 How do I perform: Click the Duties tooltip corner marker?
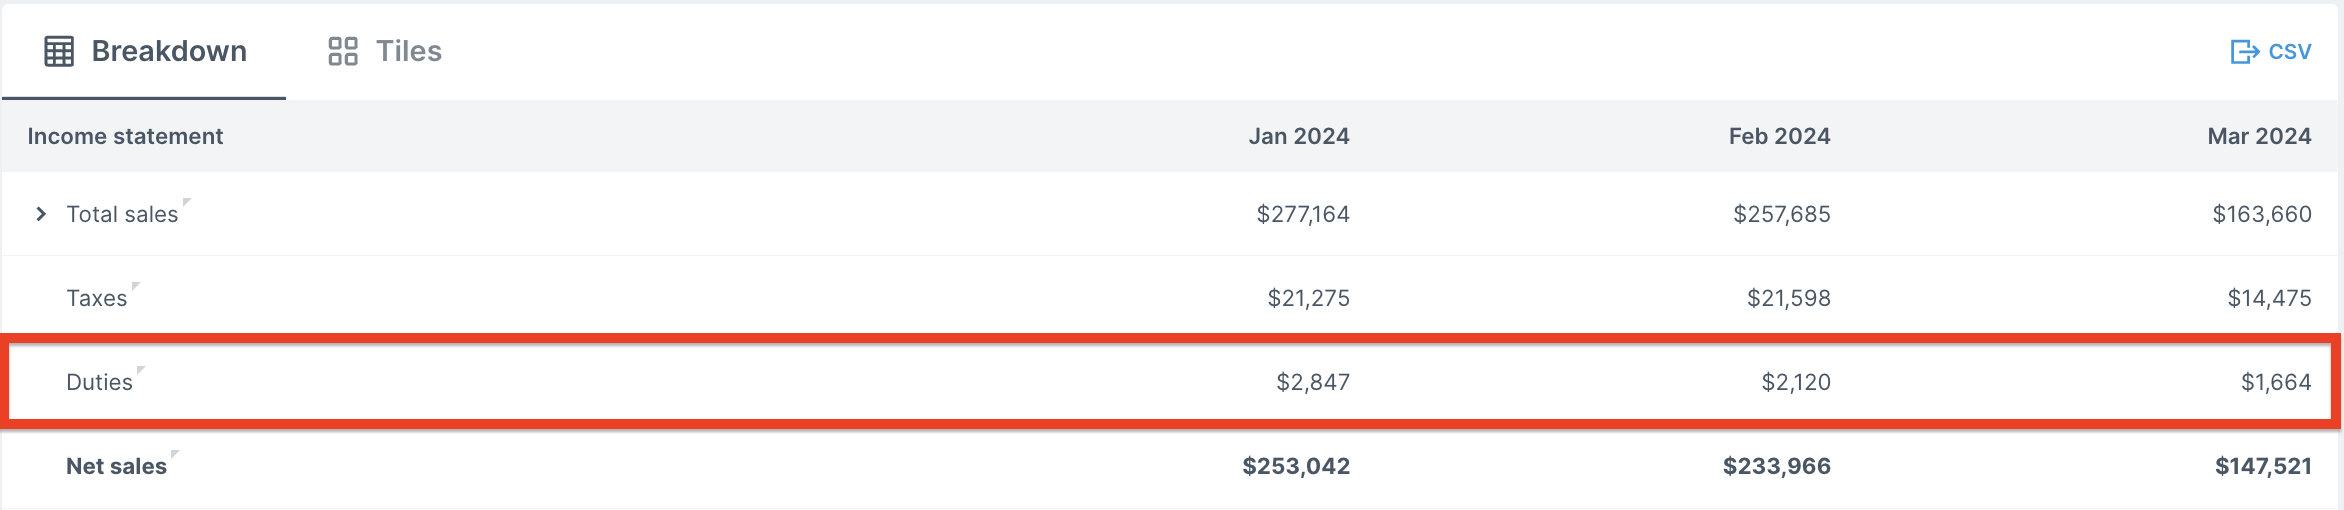point(141,370)
